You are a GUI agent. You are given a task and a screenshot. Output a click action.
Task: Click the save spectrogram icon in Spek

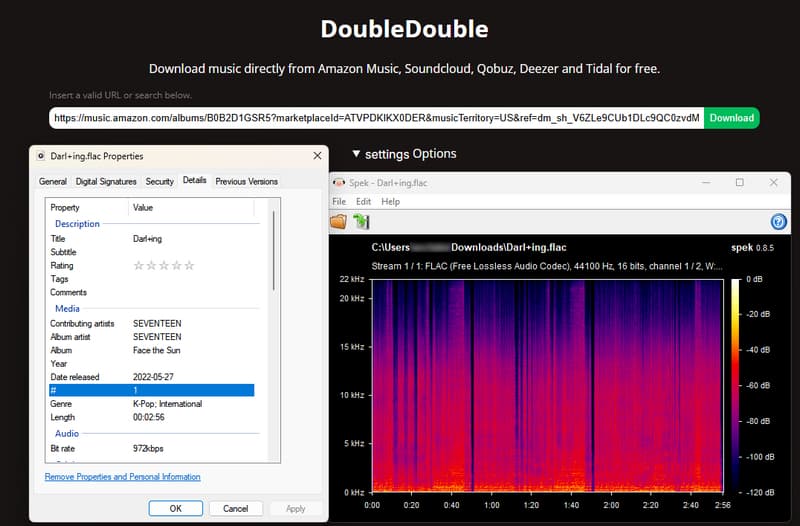pos(361,221)
